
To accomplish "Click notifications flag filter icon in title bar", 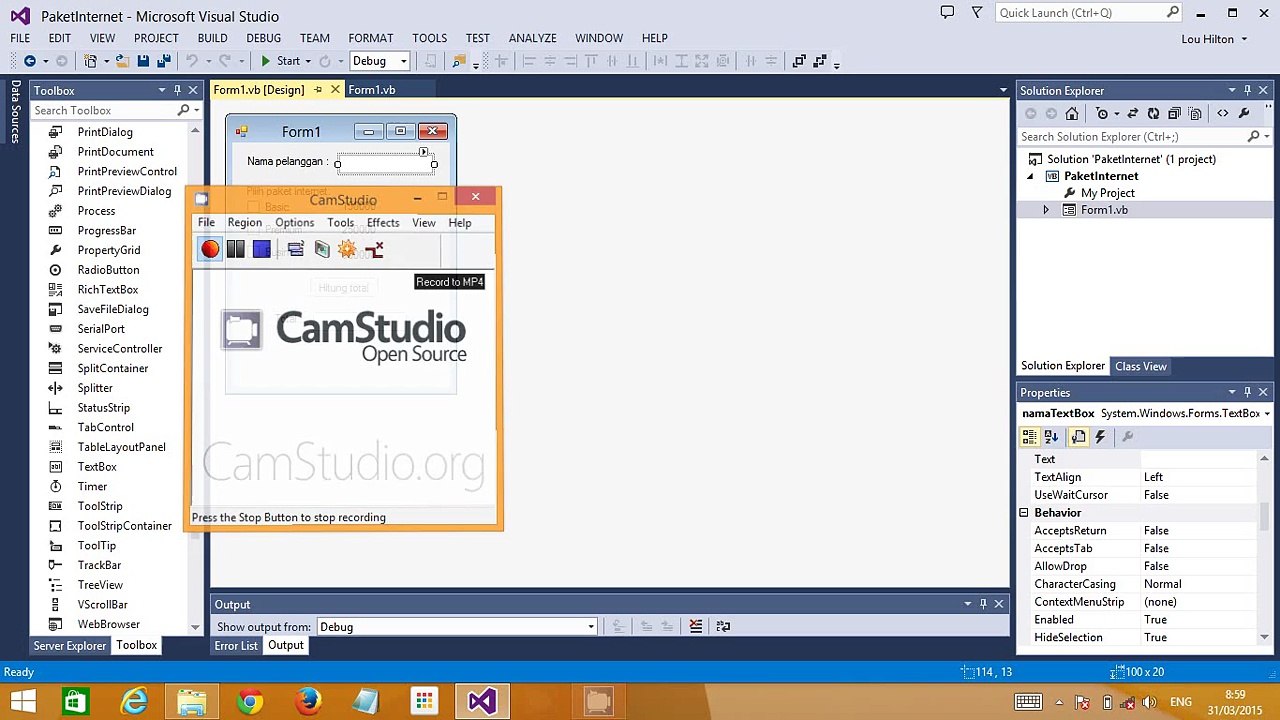I will tap(977, 13).
